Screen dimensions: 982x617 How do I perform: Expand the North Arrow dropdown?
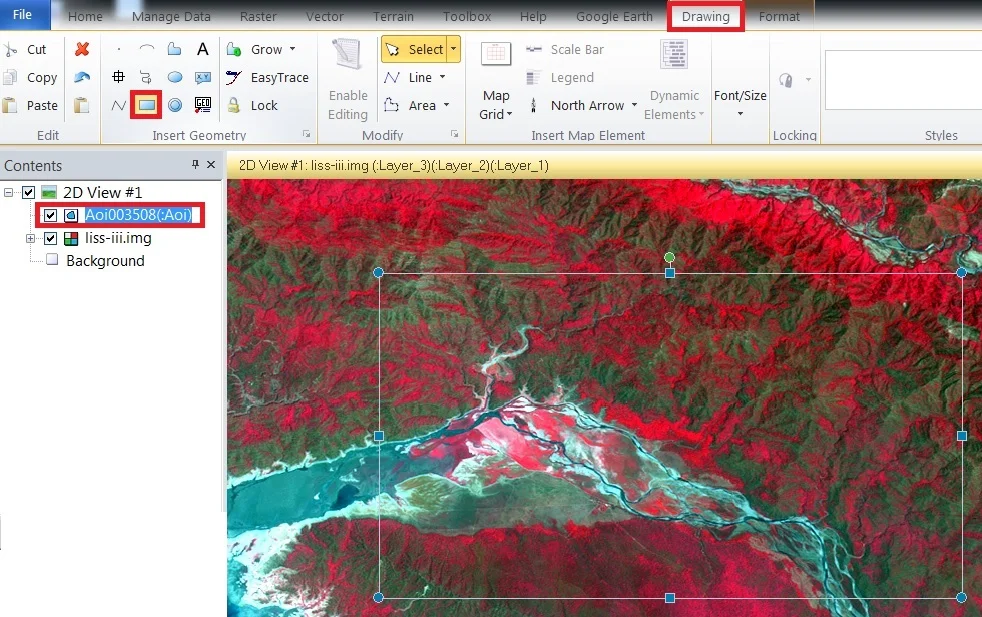click(x=637, y=105)
